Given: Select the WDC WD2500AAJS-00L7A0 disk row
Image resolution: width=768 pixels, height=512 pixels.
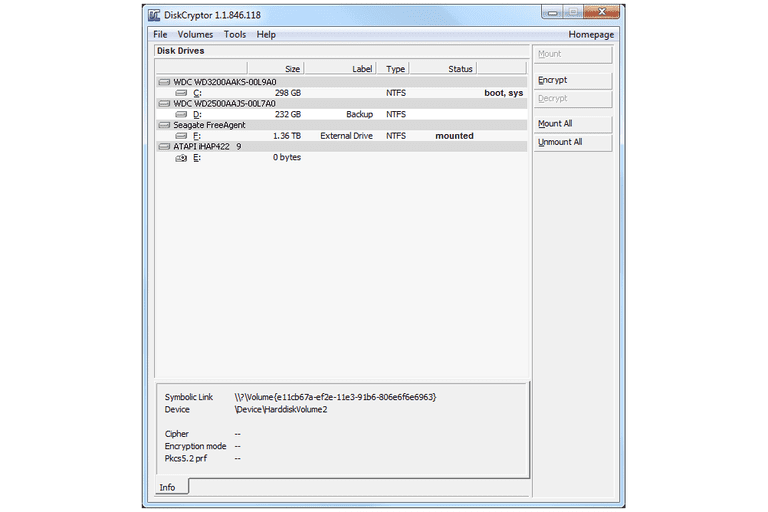Looking at the screenshot, I should [341, 104].
